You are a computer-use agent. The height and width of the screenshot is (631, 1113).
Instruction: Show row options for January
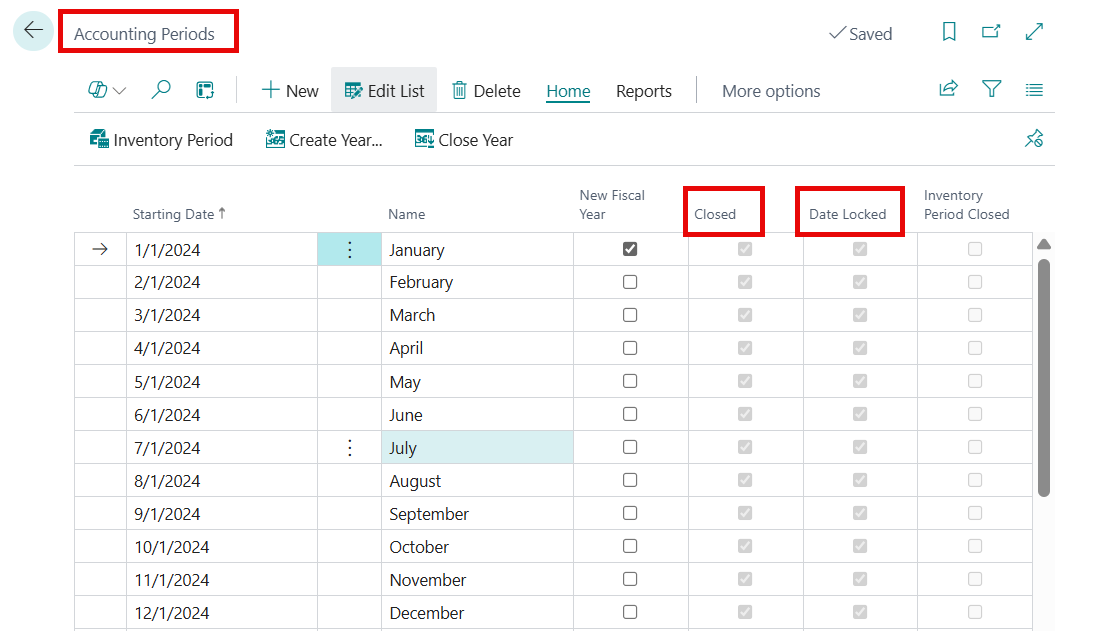point(349,250)
